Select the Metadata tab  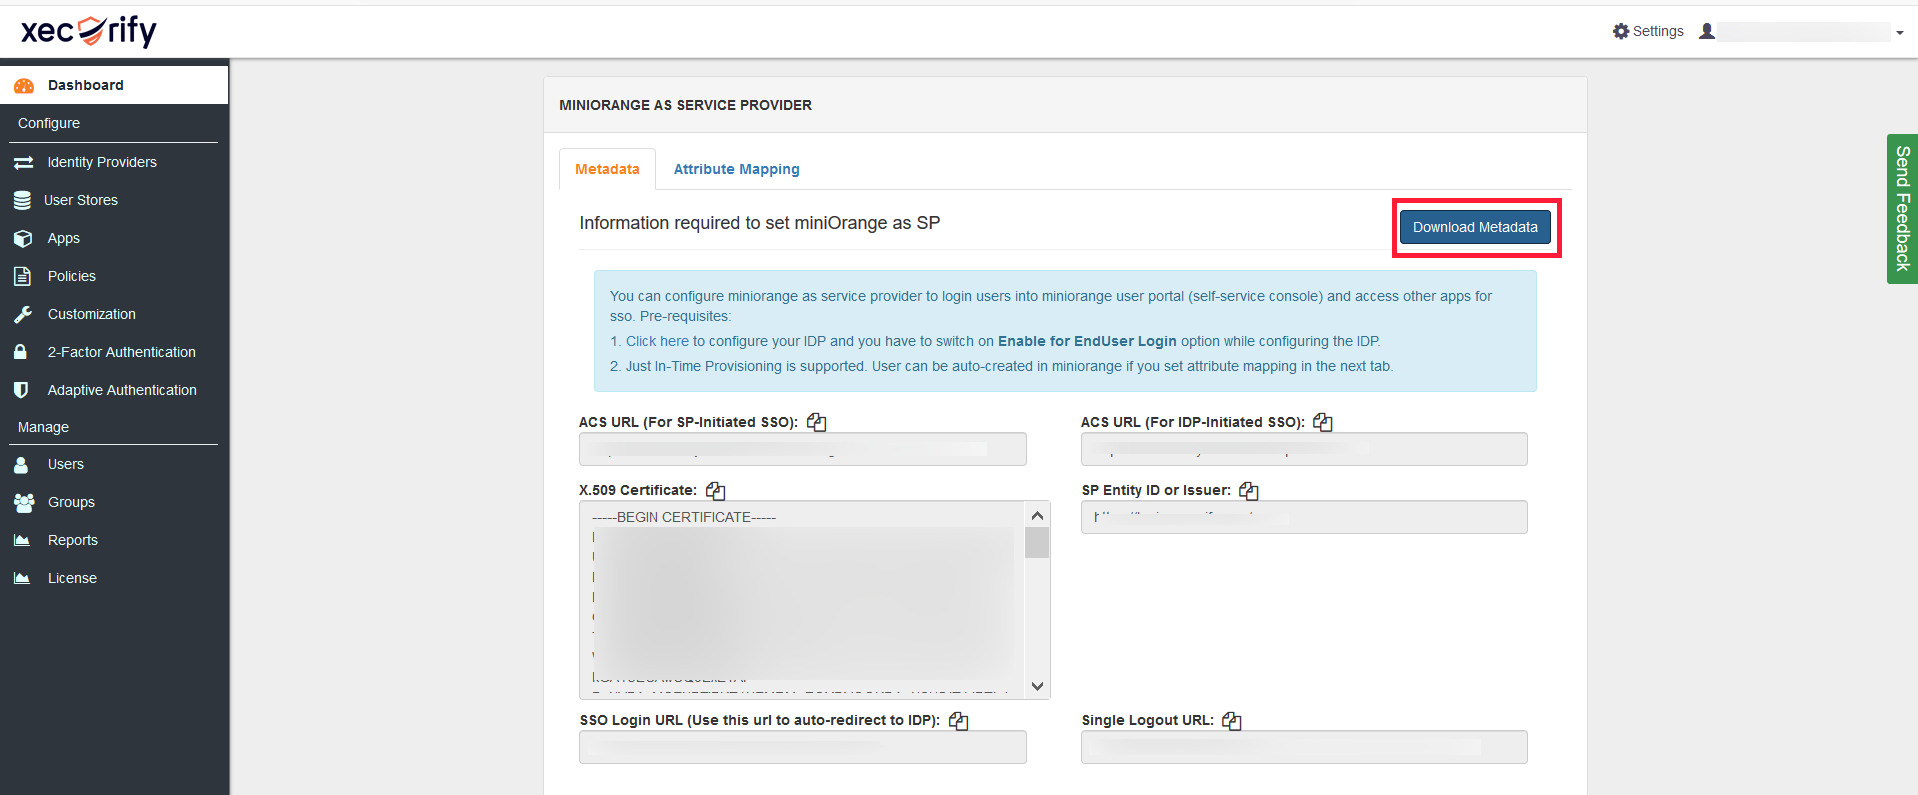click(x=607, y=169)
